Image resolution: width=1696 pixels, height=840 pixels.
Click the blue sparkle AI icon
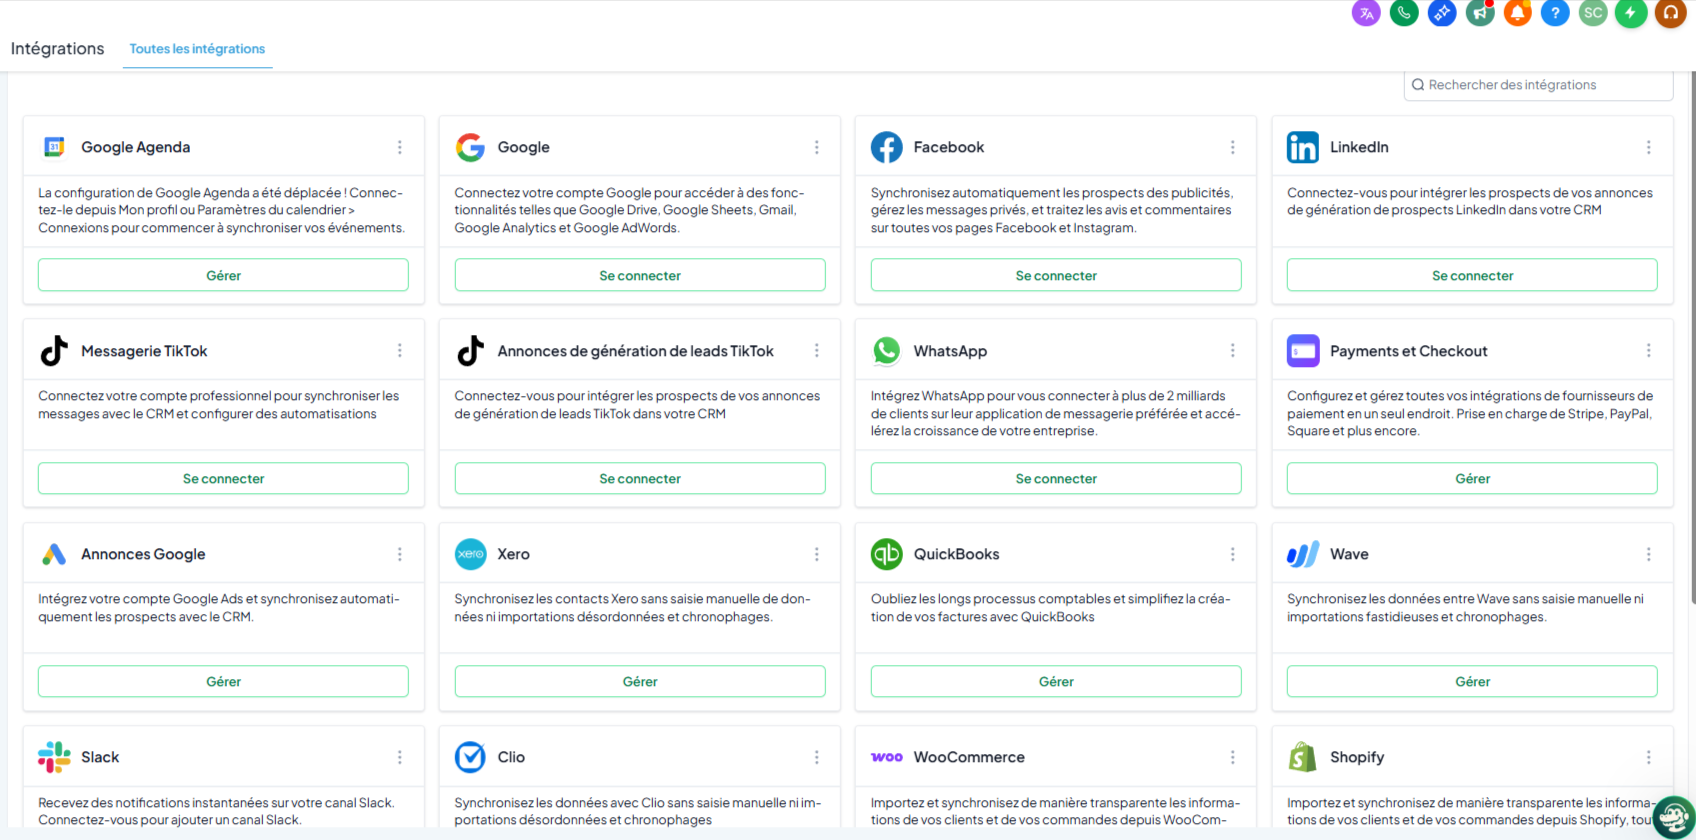[1442, 13]
